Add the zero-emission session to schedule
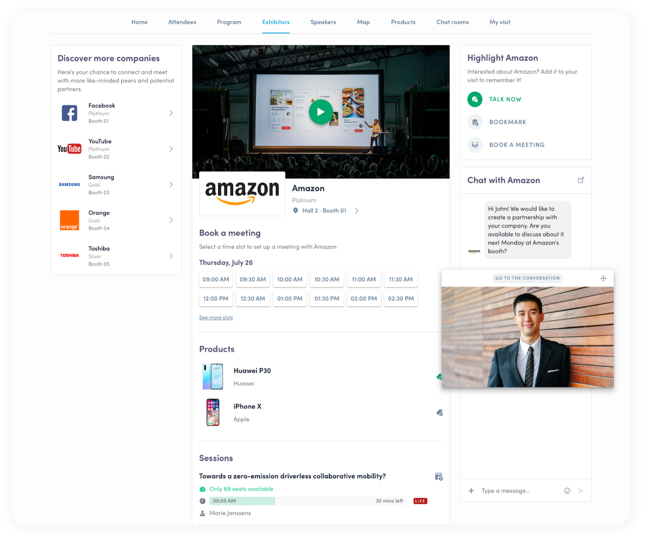 tap(439, 476)
